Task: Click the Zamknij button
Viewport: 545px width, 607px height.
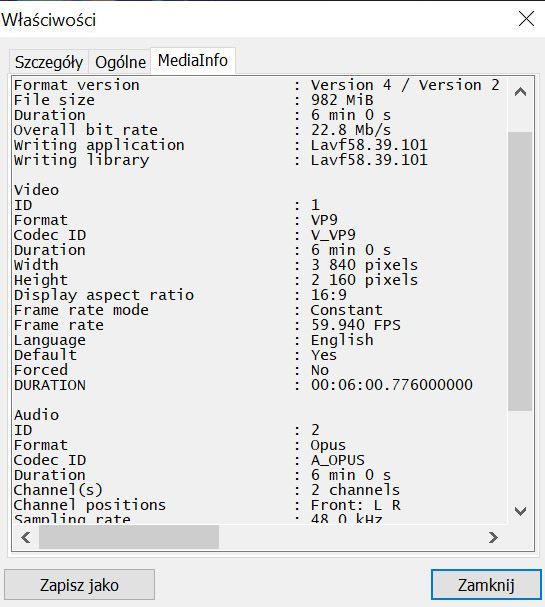Action: pyautogui.click(x=486, y=585)
